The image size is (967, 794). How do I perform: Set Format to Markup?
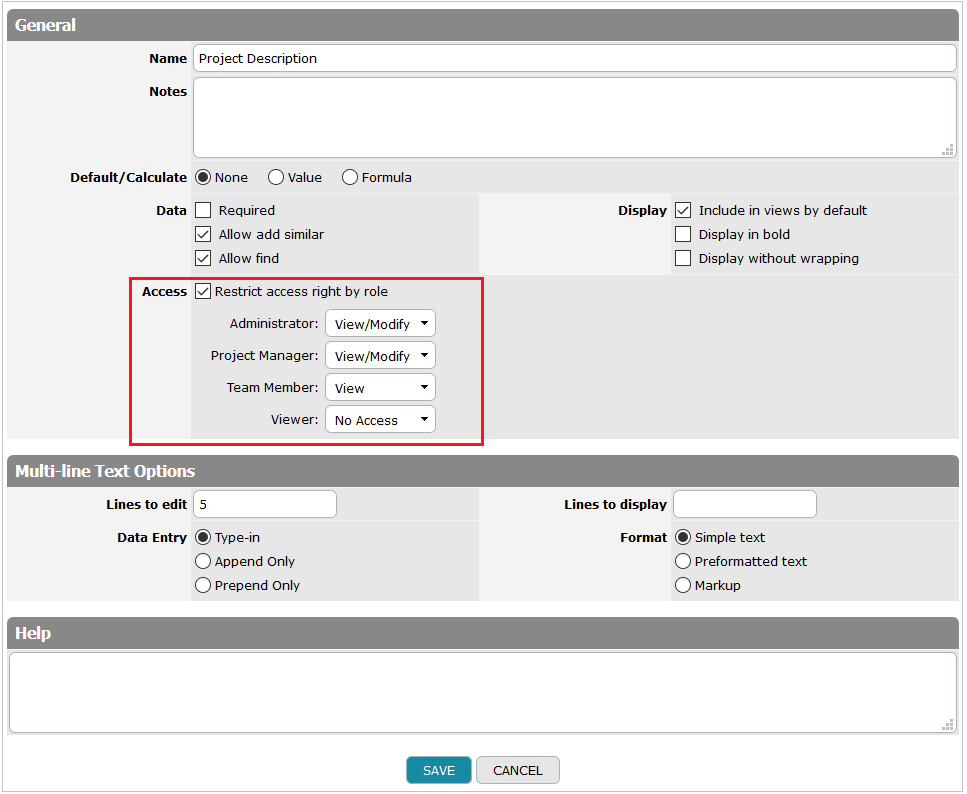[x=682, y=585]
